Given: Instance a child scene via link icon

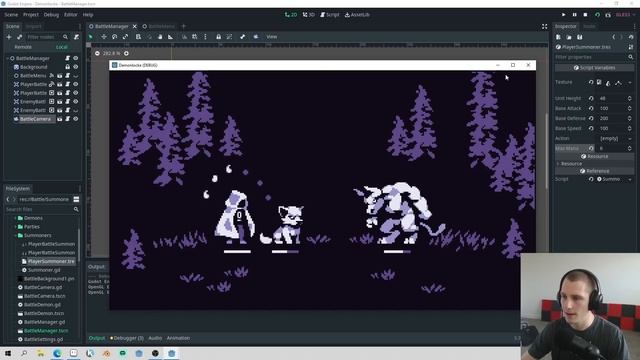Looking at the screenshot, I should coord(19,37).
